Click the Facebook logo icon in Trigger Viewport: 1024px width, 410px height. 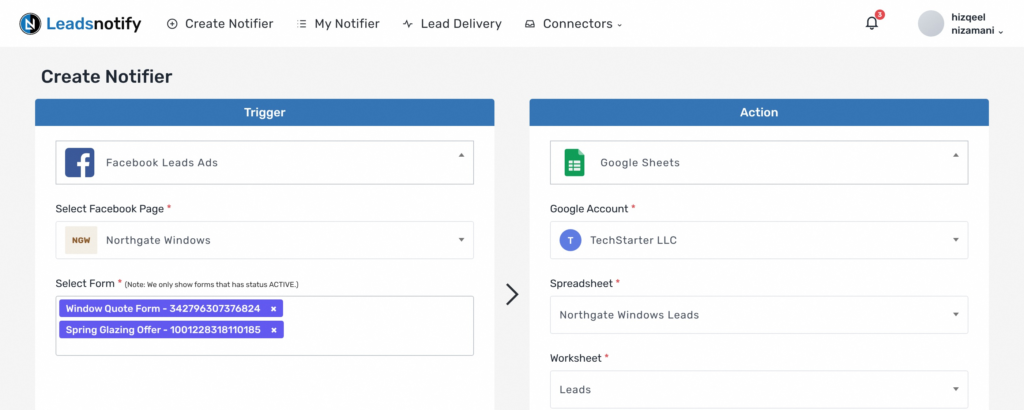80,163
